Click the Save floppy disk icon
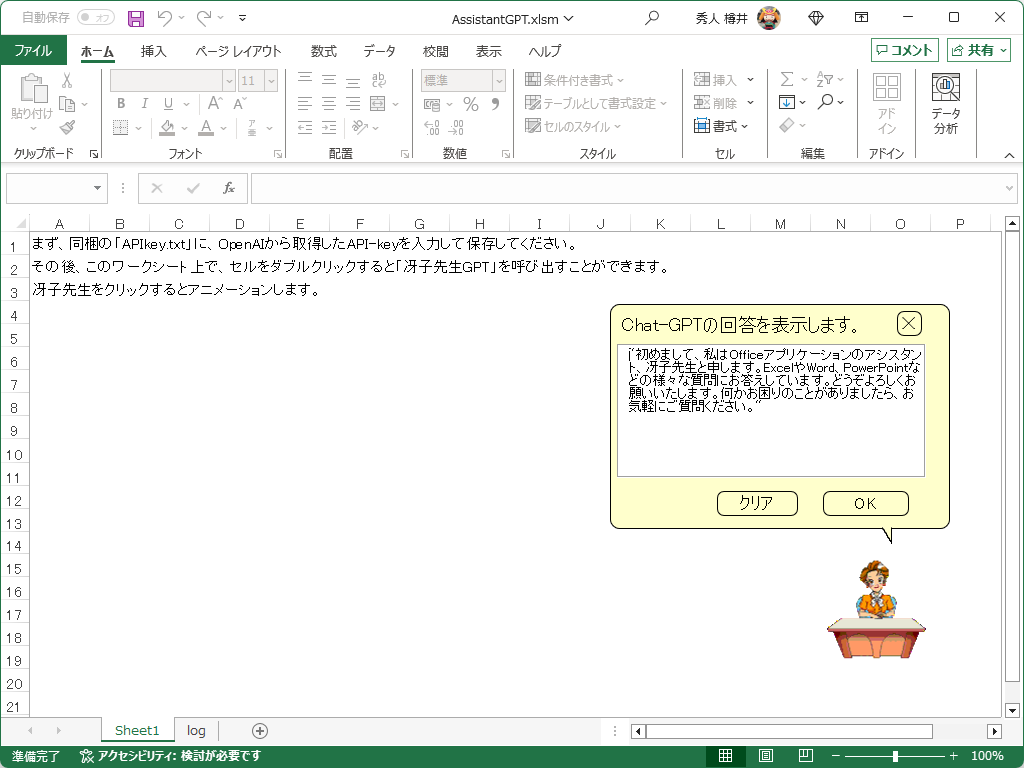 pos(136,18)
